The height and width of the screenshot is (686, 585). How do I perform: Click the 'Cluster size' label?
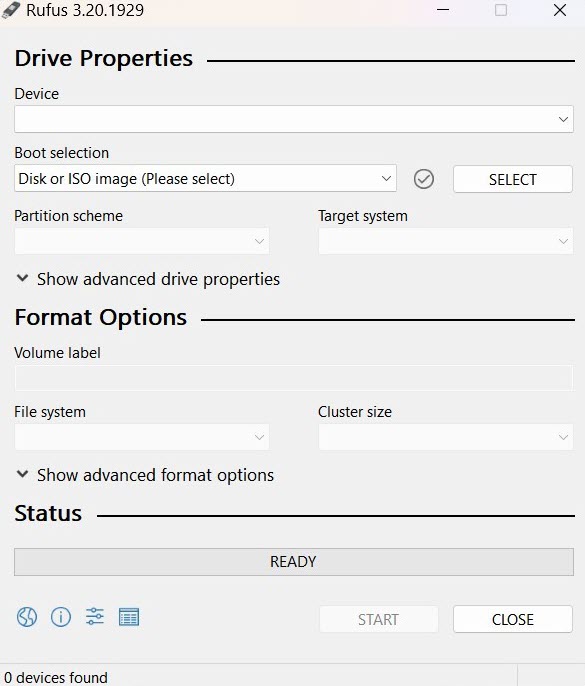click(x=355, y=412)
